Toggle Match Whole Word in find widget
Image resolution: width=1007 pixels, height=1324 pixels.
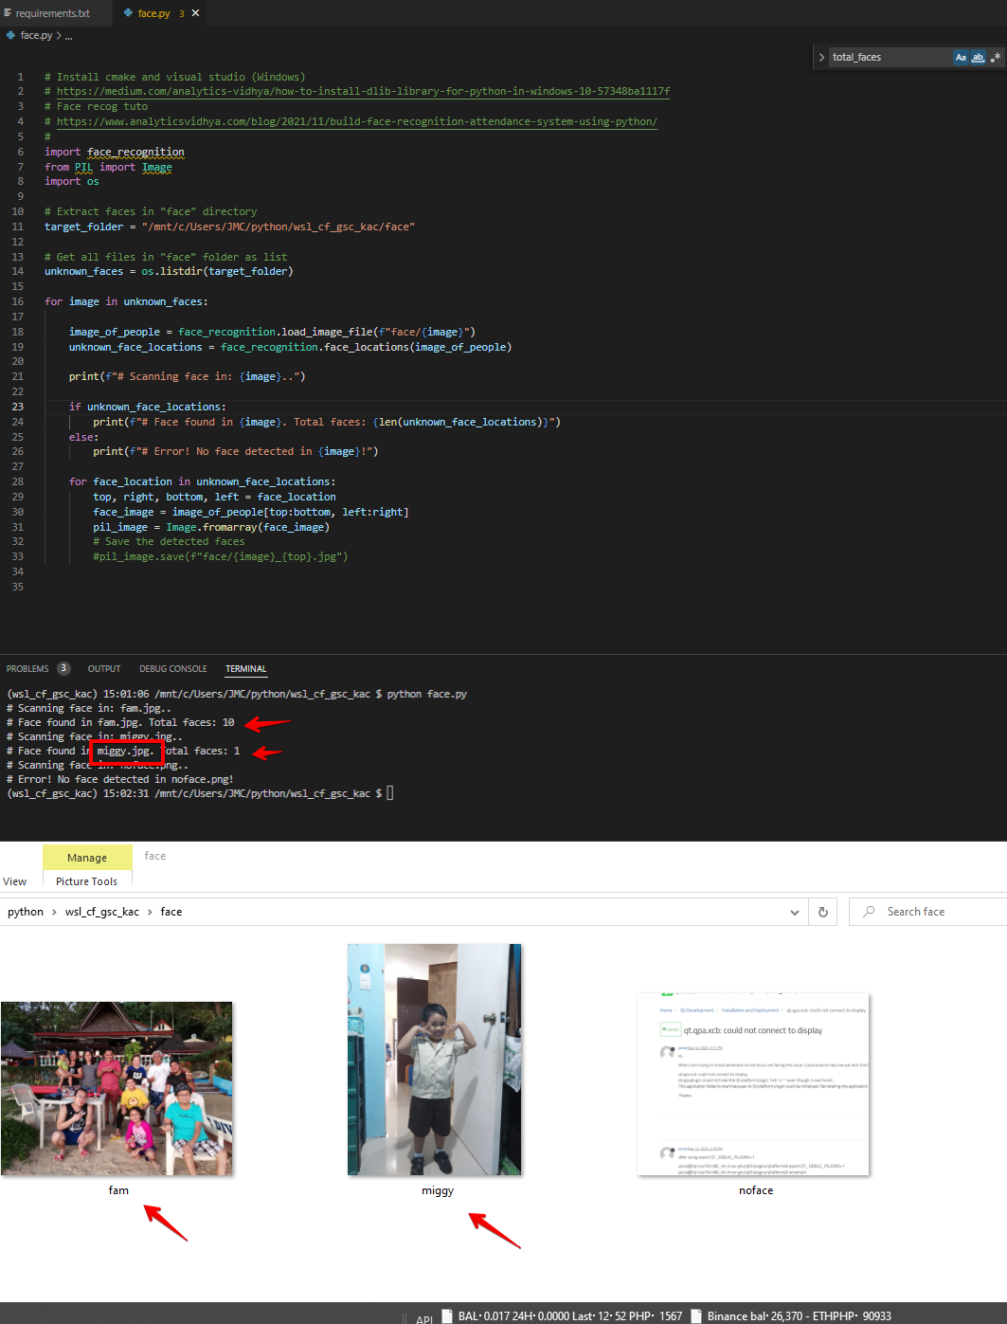978,57
